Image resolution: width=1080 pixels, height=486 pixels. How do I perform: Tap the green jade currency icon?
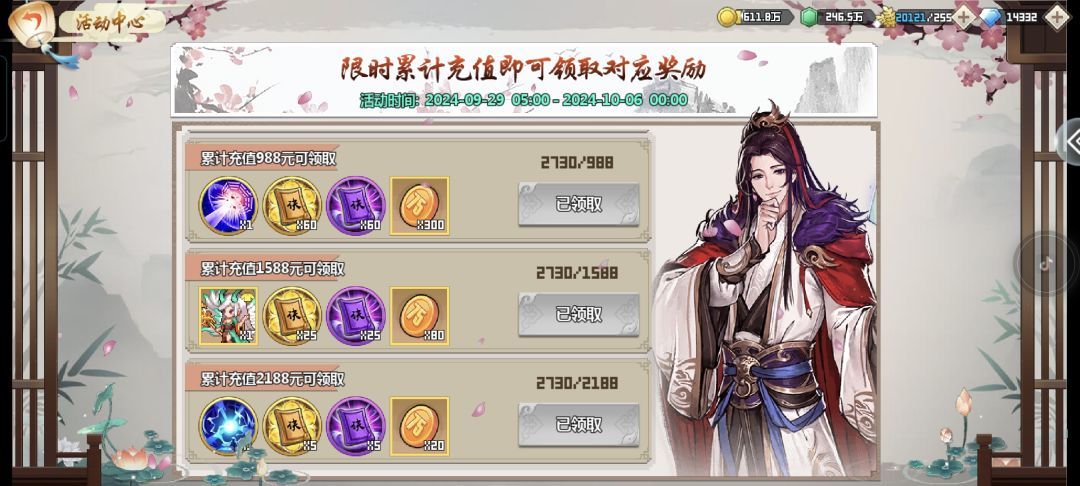click(809, 17)
